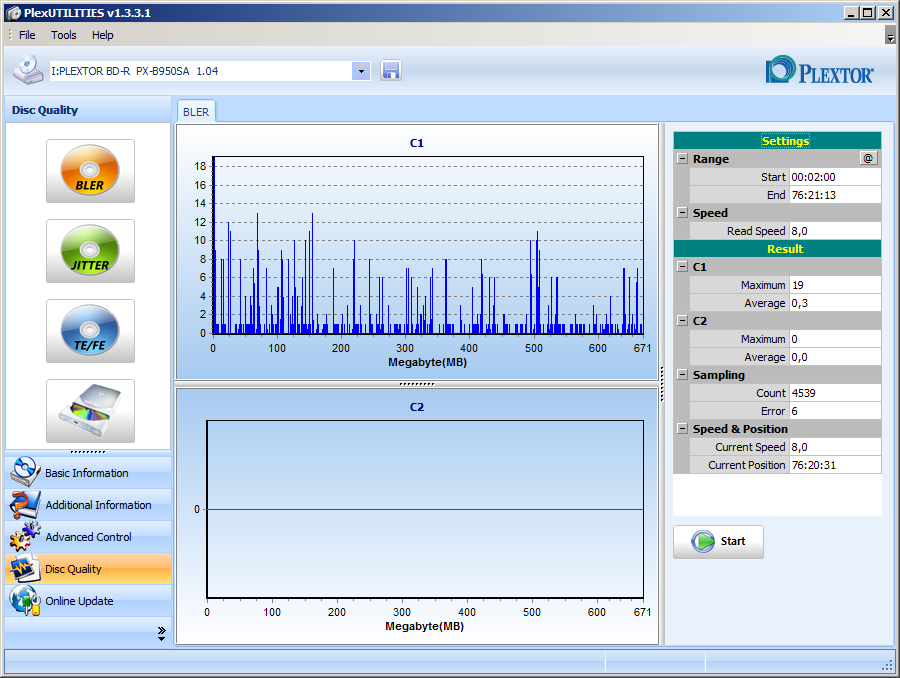Select the C1 Average value 0,3
Image resolution: width=900 pixels, height=678 pixels.
pyautogui.click(x=835, y=303)
